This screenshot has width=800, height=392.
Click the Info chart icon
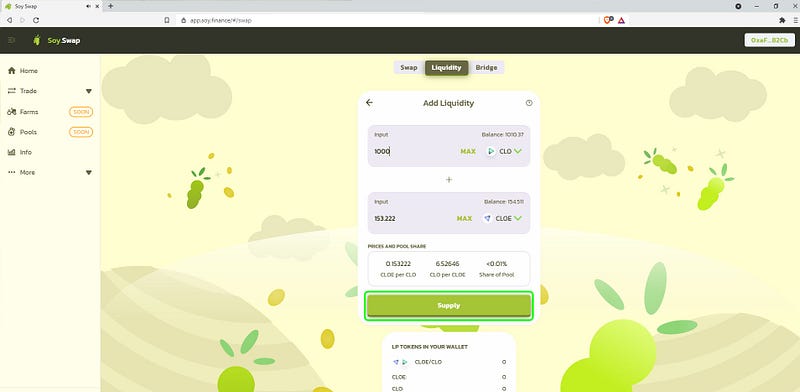click(11, 152)
